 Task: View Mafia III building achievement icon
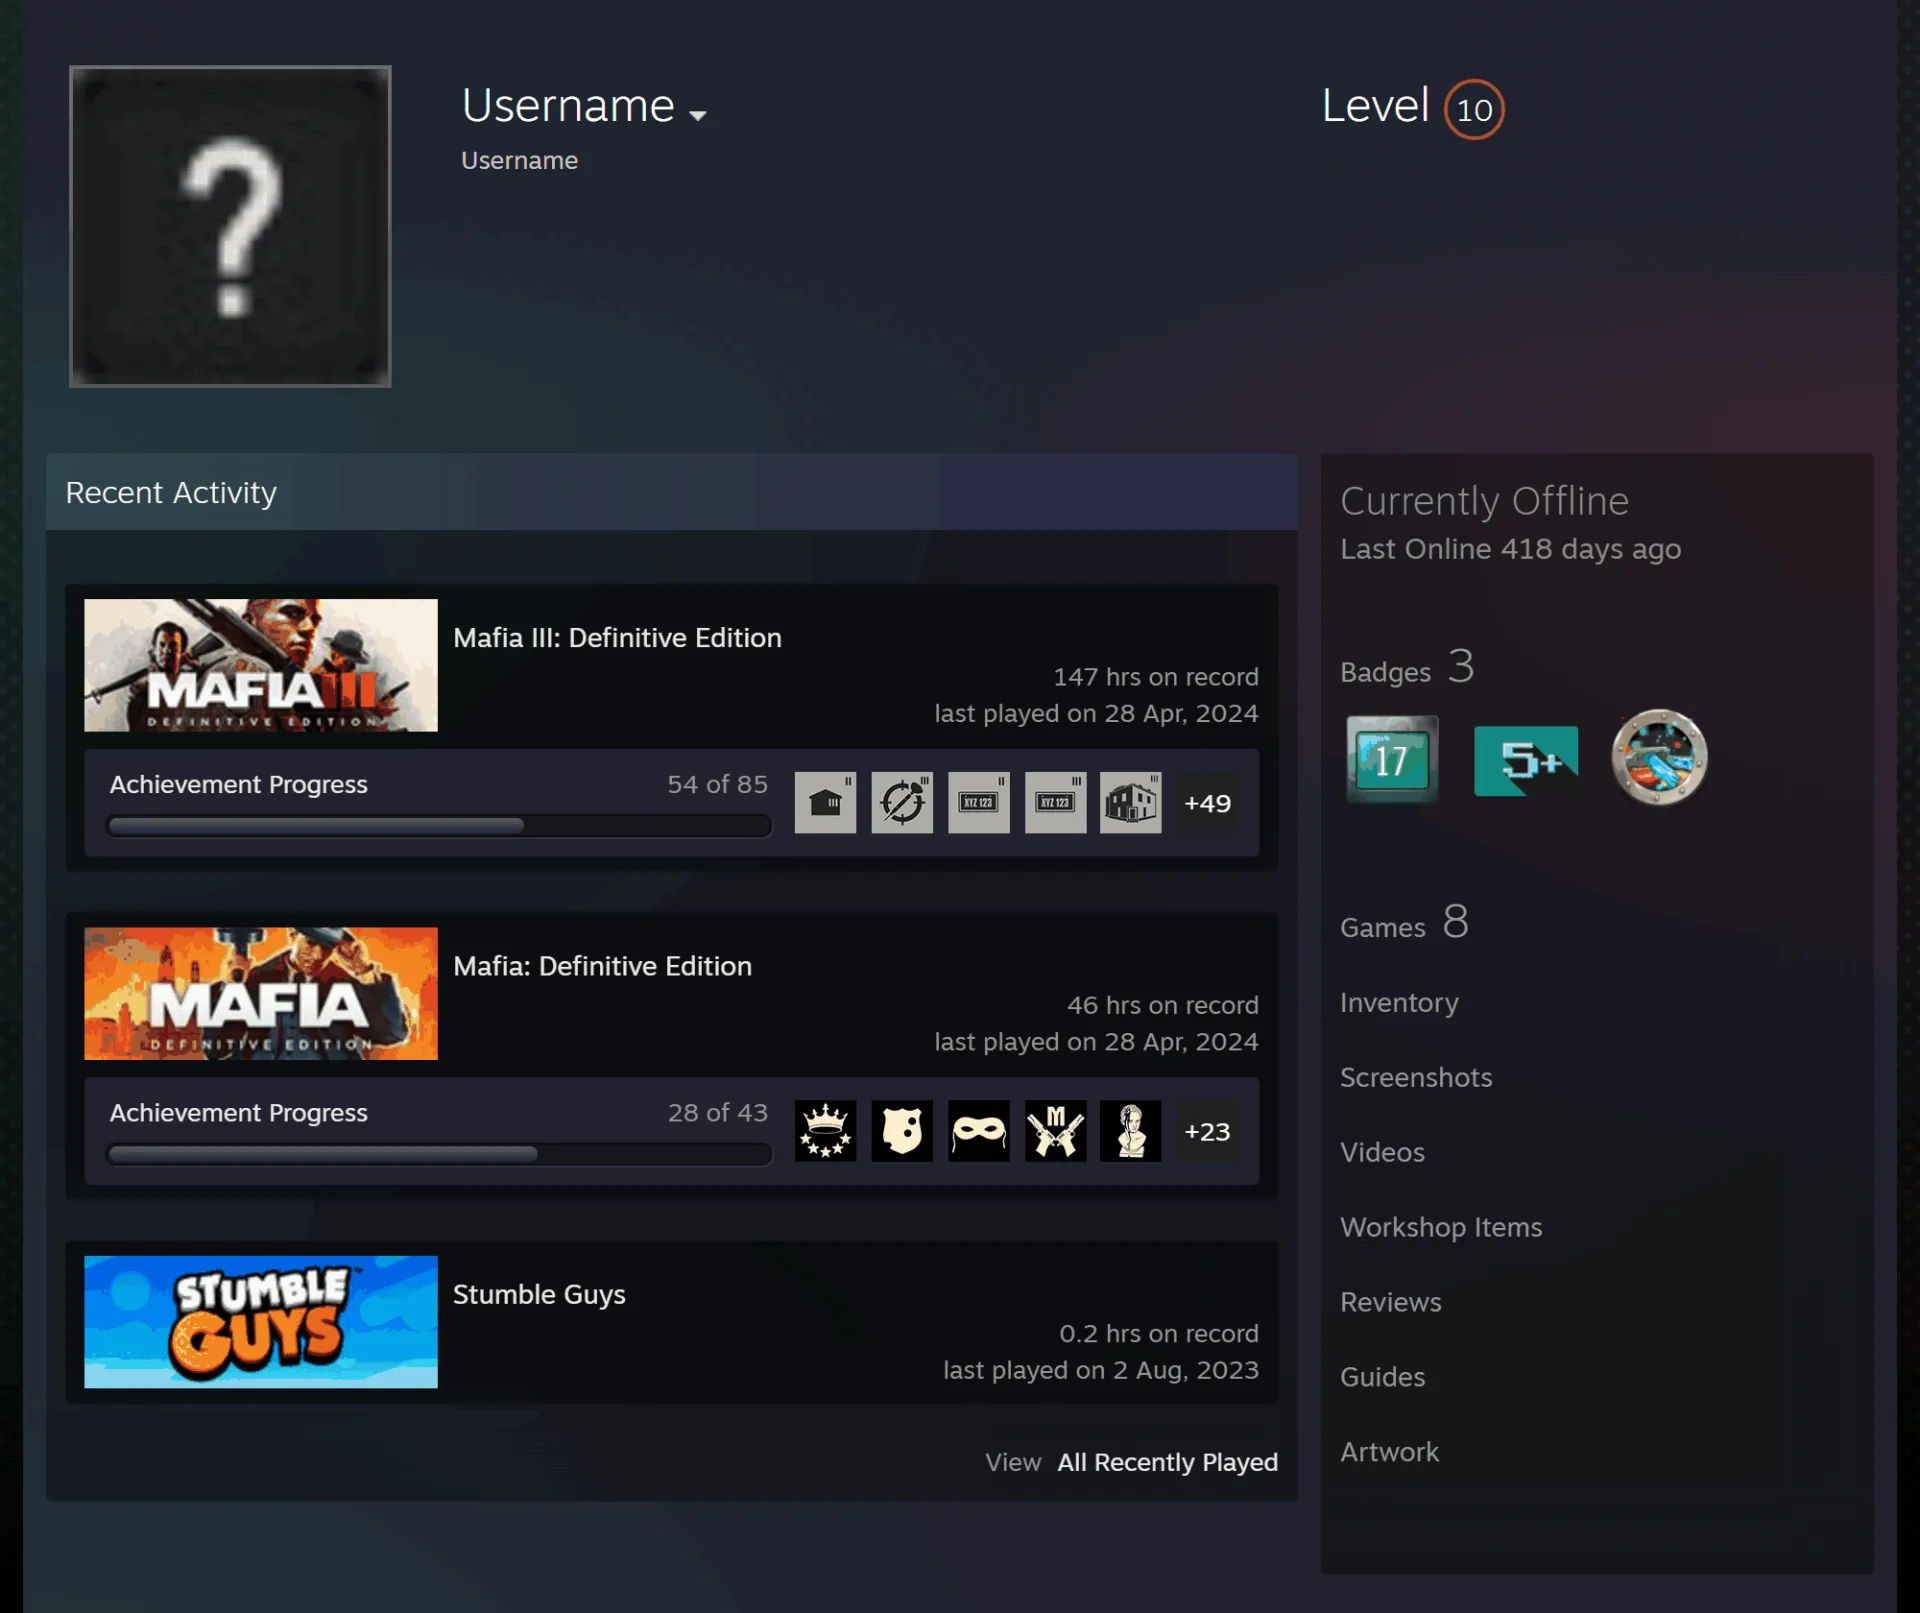(1131, 802)
